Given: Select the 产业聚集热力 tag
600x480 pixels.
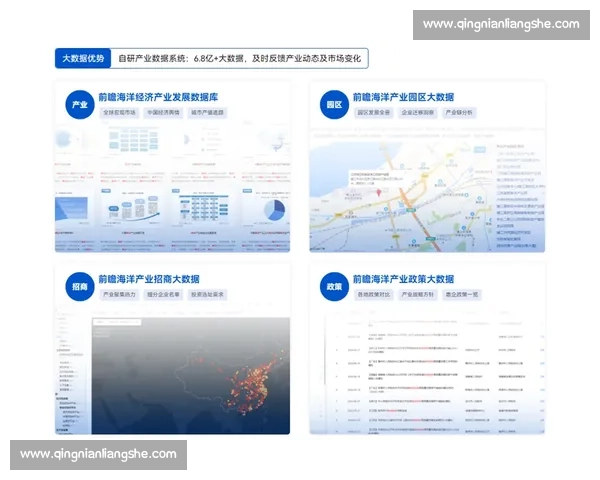Looking at the screenshot, I should pyautogui.click(x=119, y=294).
